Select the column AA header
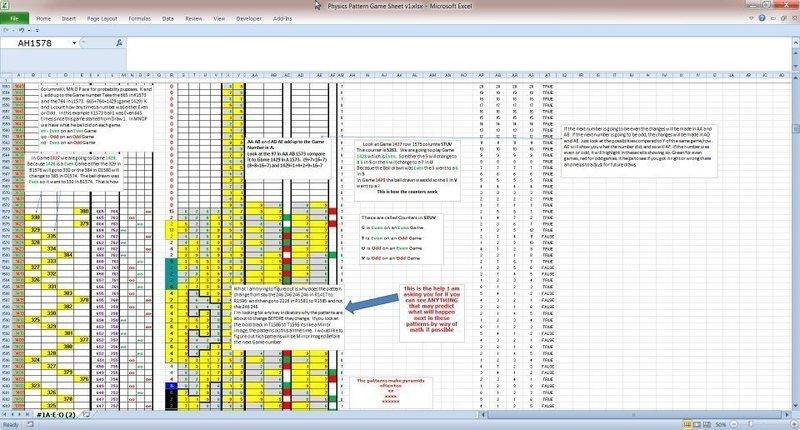The width and height of the screenshot is (800, 430). click(x=255, y=75)
